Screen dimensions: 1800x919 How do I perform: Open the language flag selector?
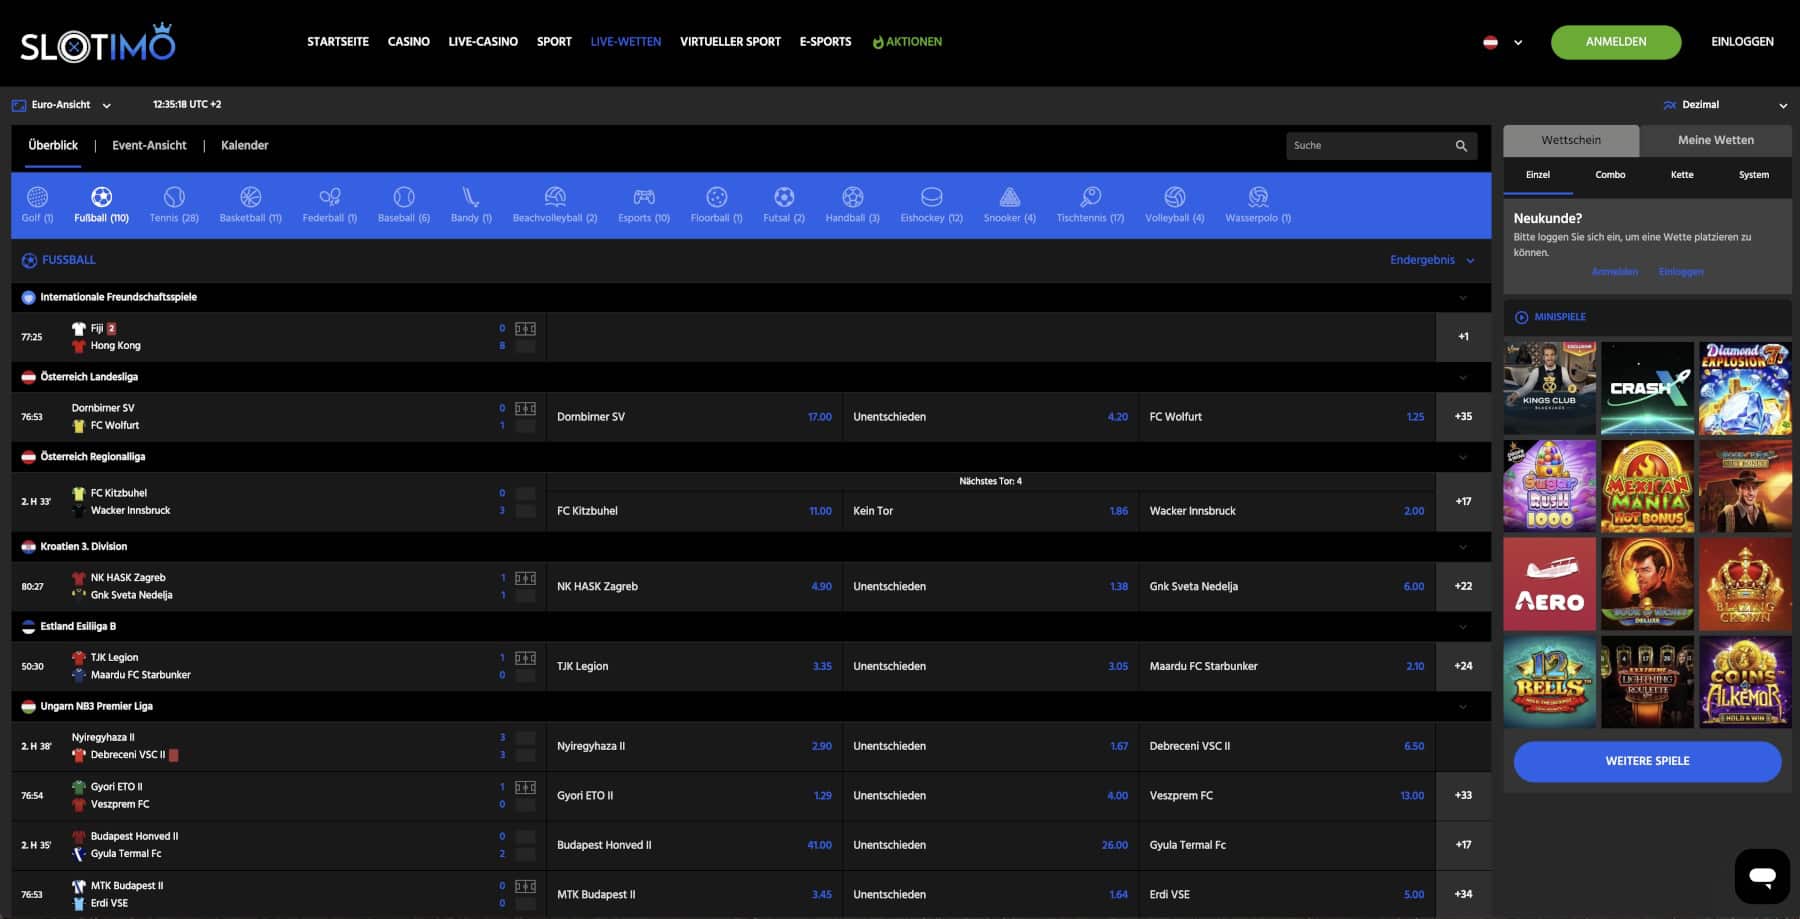(1502, 42)
